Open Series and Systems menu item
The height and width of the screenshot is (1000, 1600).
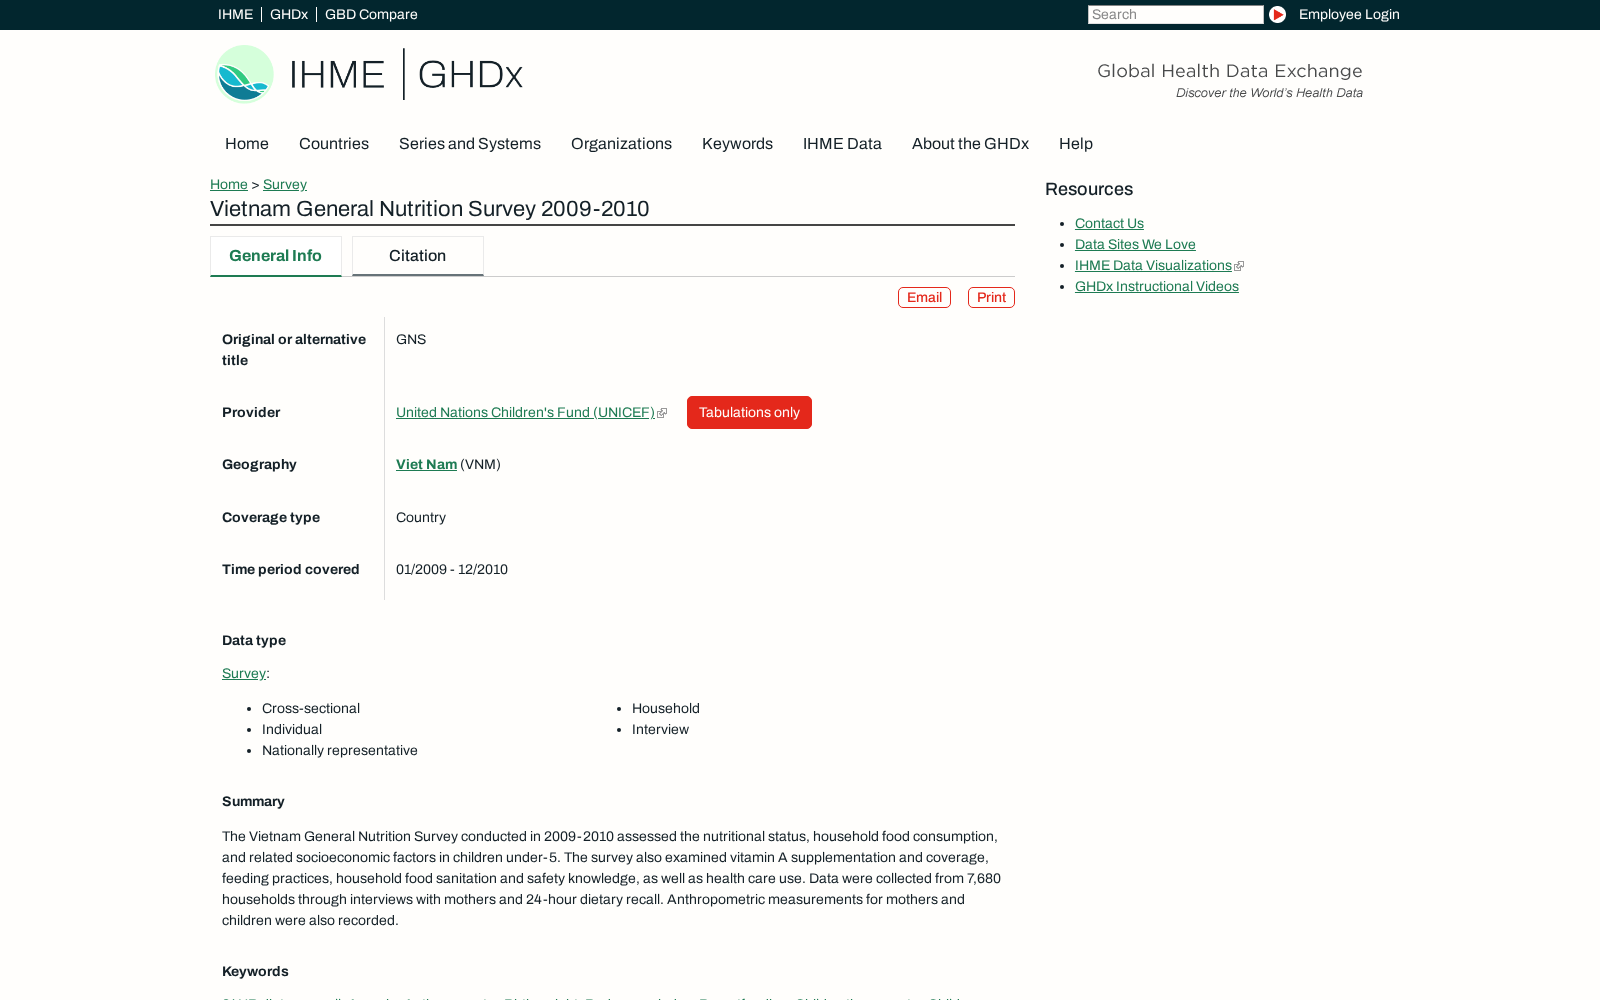click(x=470, y=144)
